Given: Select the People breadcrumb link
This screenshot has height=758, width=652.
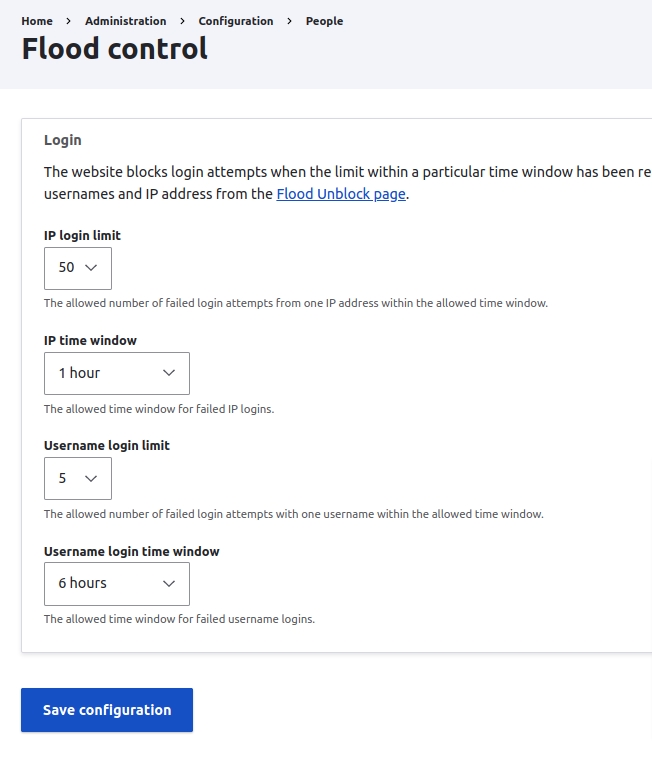Looking at the screenshot, I should click(324, 21).
